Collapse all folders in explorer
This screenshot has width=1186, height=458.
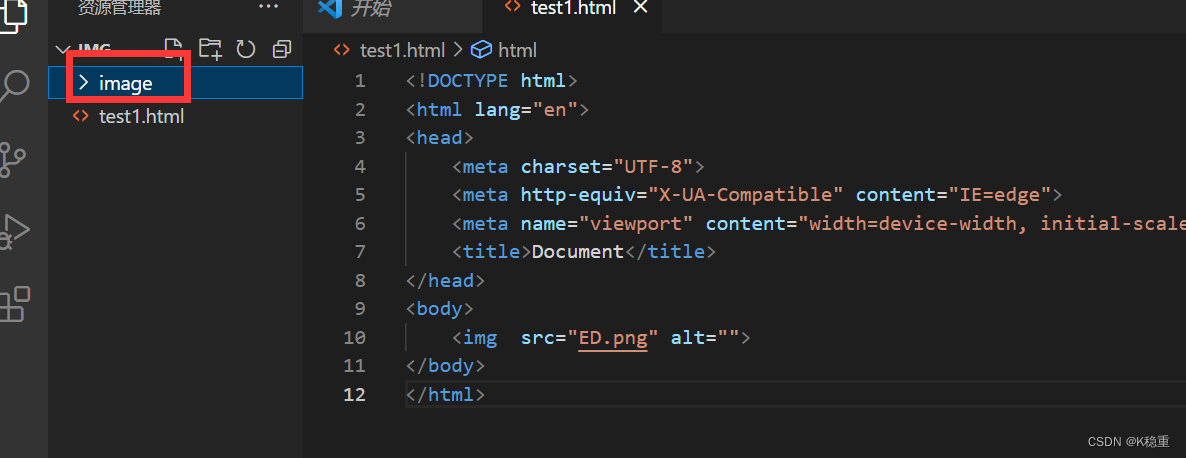281,48
